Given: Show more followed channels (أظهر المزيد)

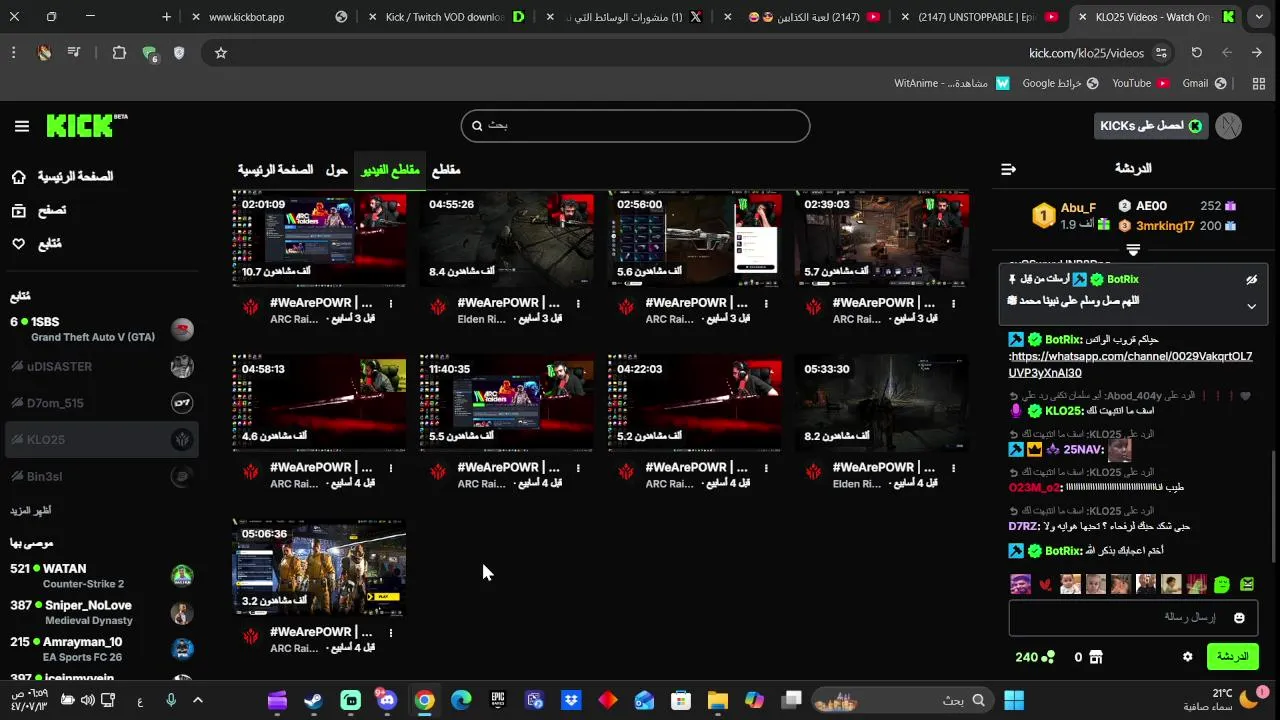Looking at the screenshot, I should 31,510.
